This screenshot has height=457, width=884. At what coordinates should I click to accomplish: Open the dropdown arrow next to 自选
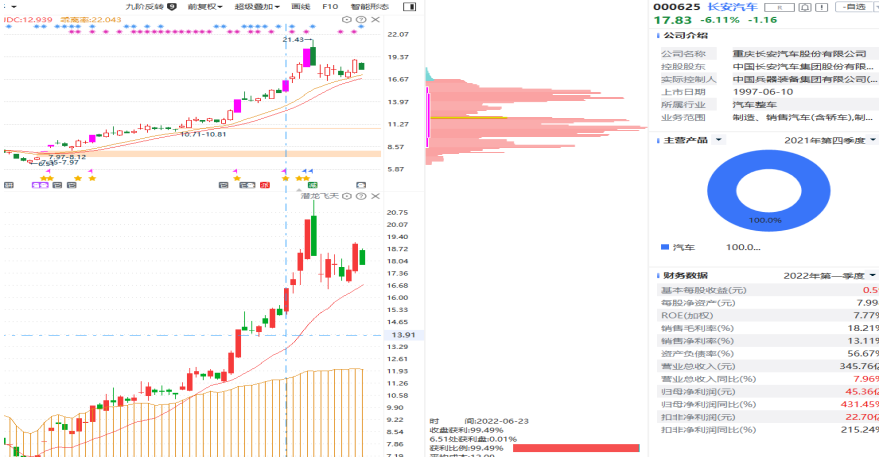coord(876,7)
